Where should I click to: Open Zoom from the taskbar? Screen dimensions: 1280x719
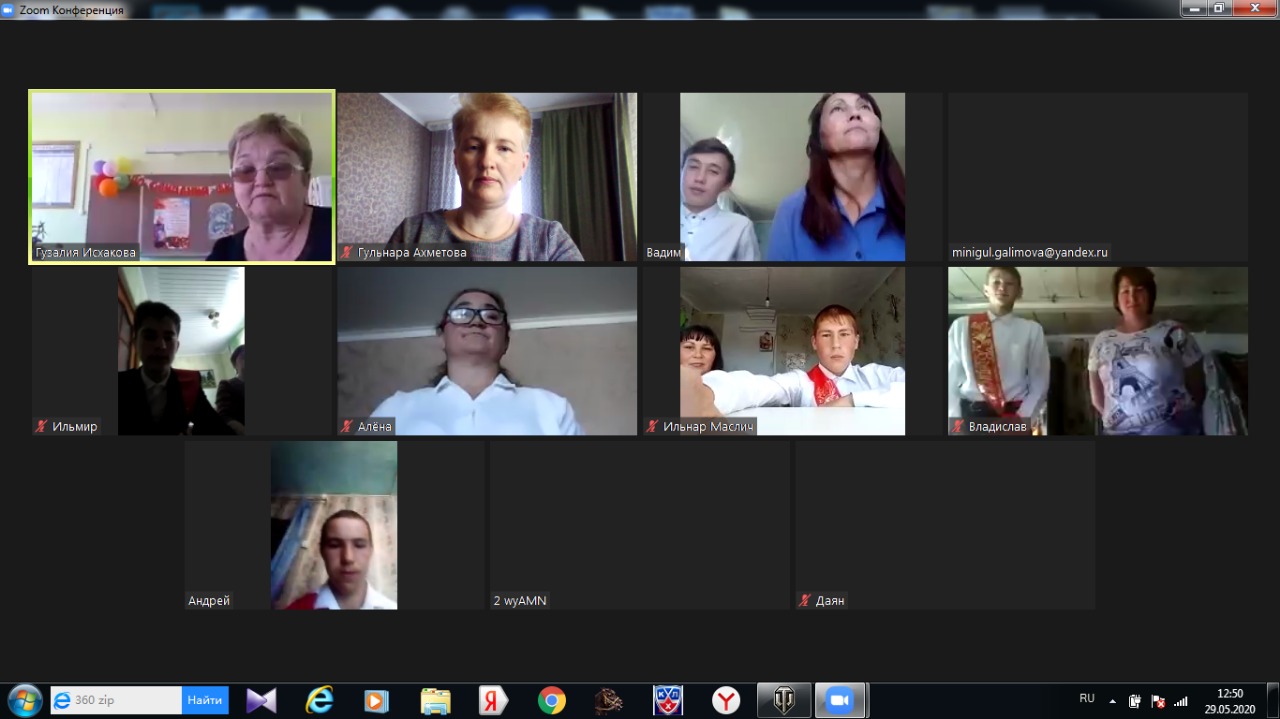pos(839,700)
